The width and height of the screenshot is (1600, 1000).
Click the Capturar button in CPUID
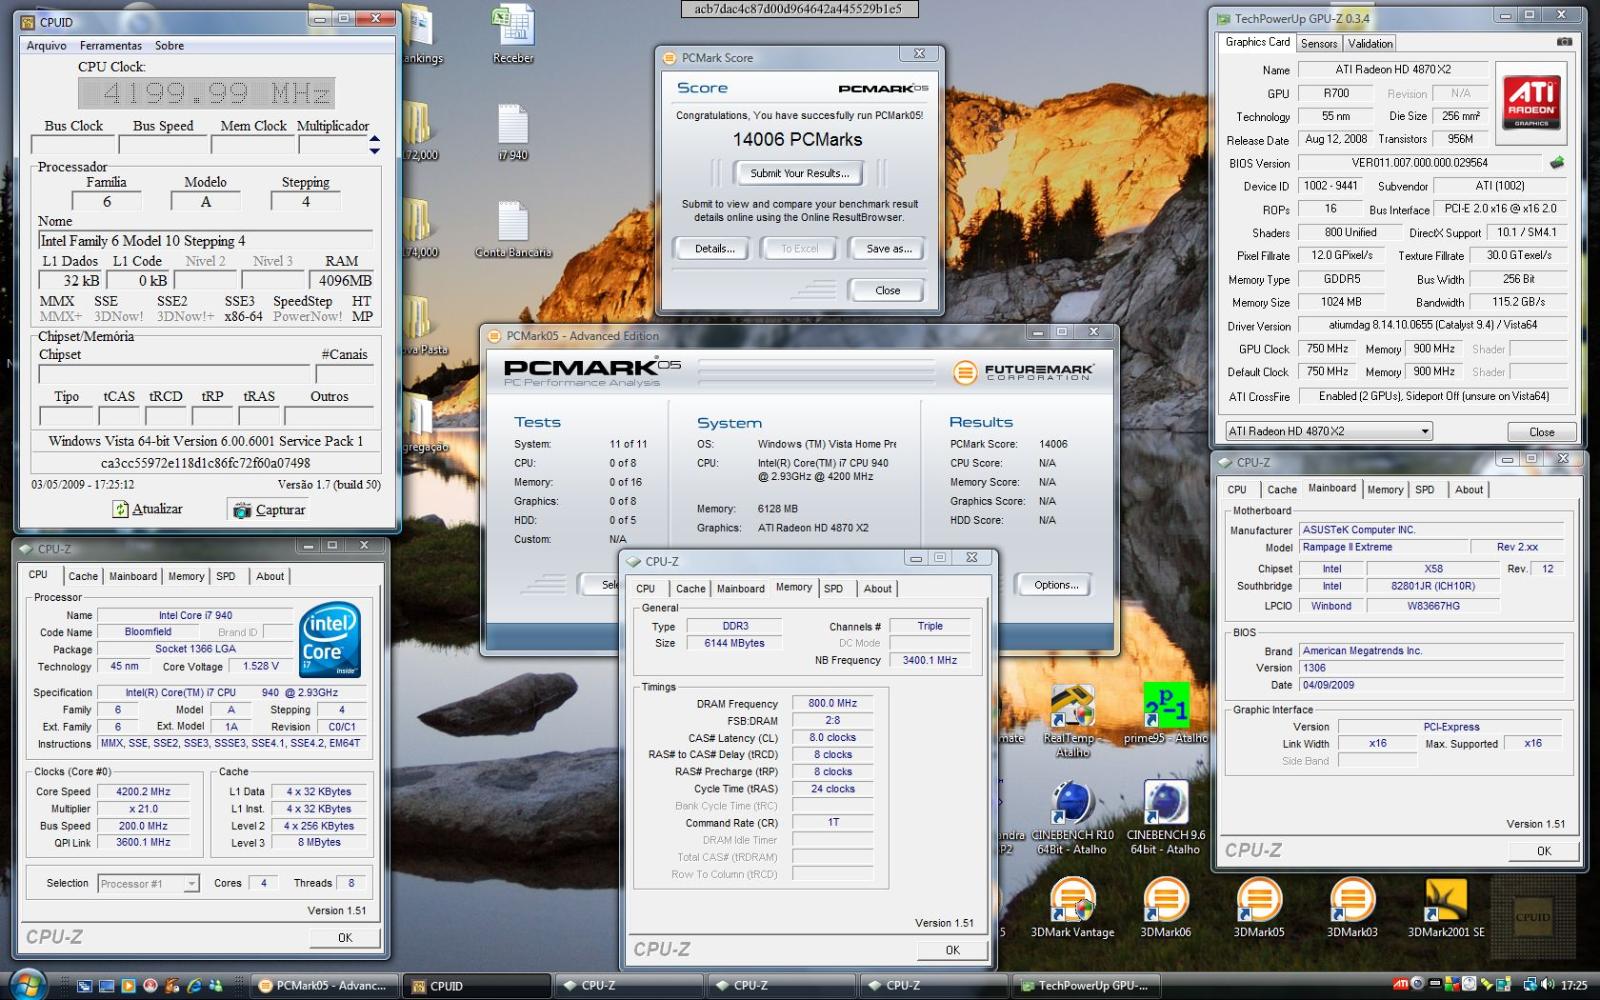click(269, 510)
